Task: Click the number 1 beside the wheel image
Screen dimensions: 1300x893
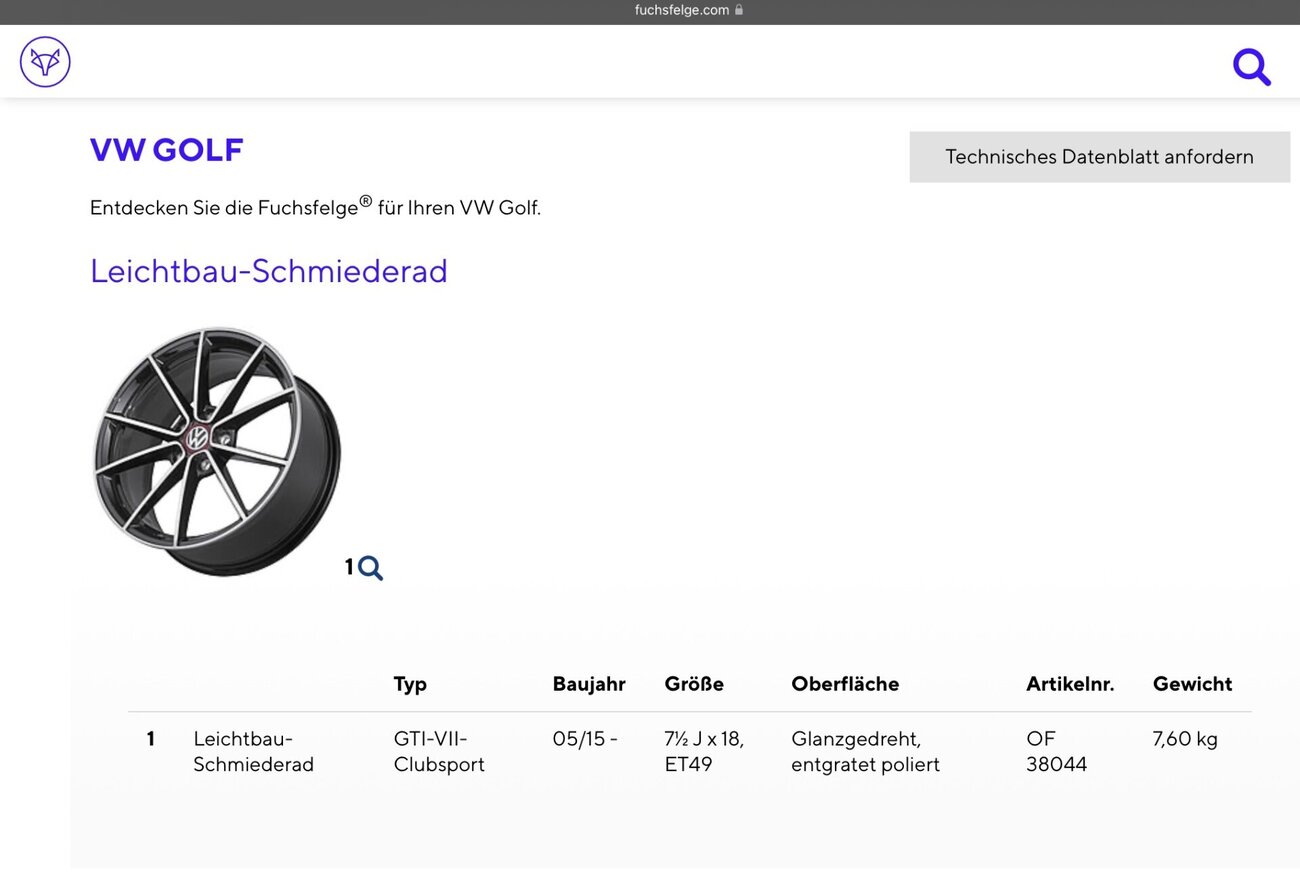Action: point(349,568)
